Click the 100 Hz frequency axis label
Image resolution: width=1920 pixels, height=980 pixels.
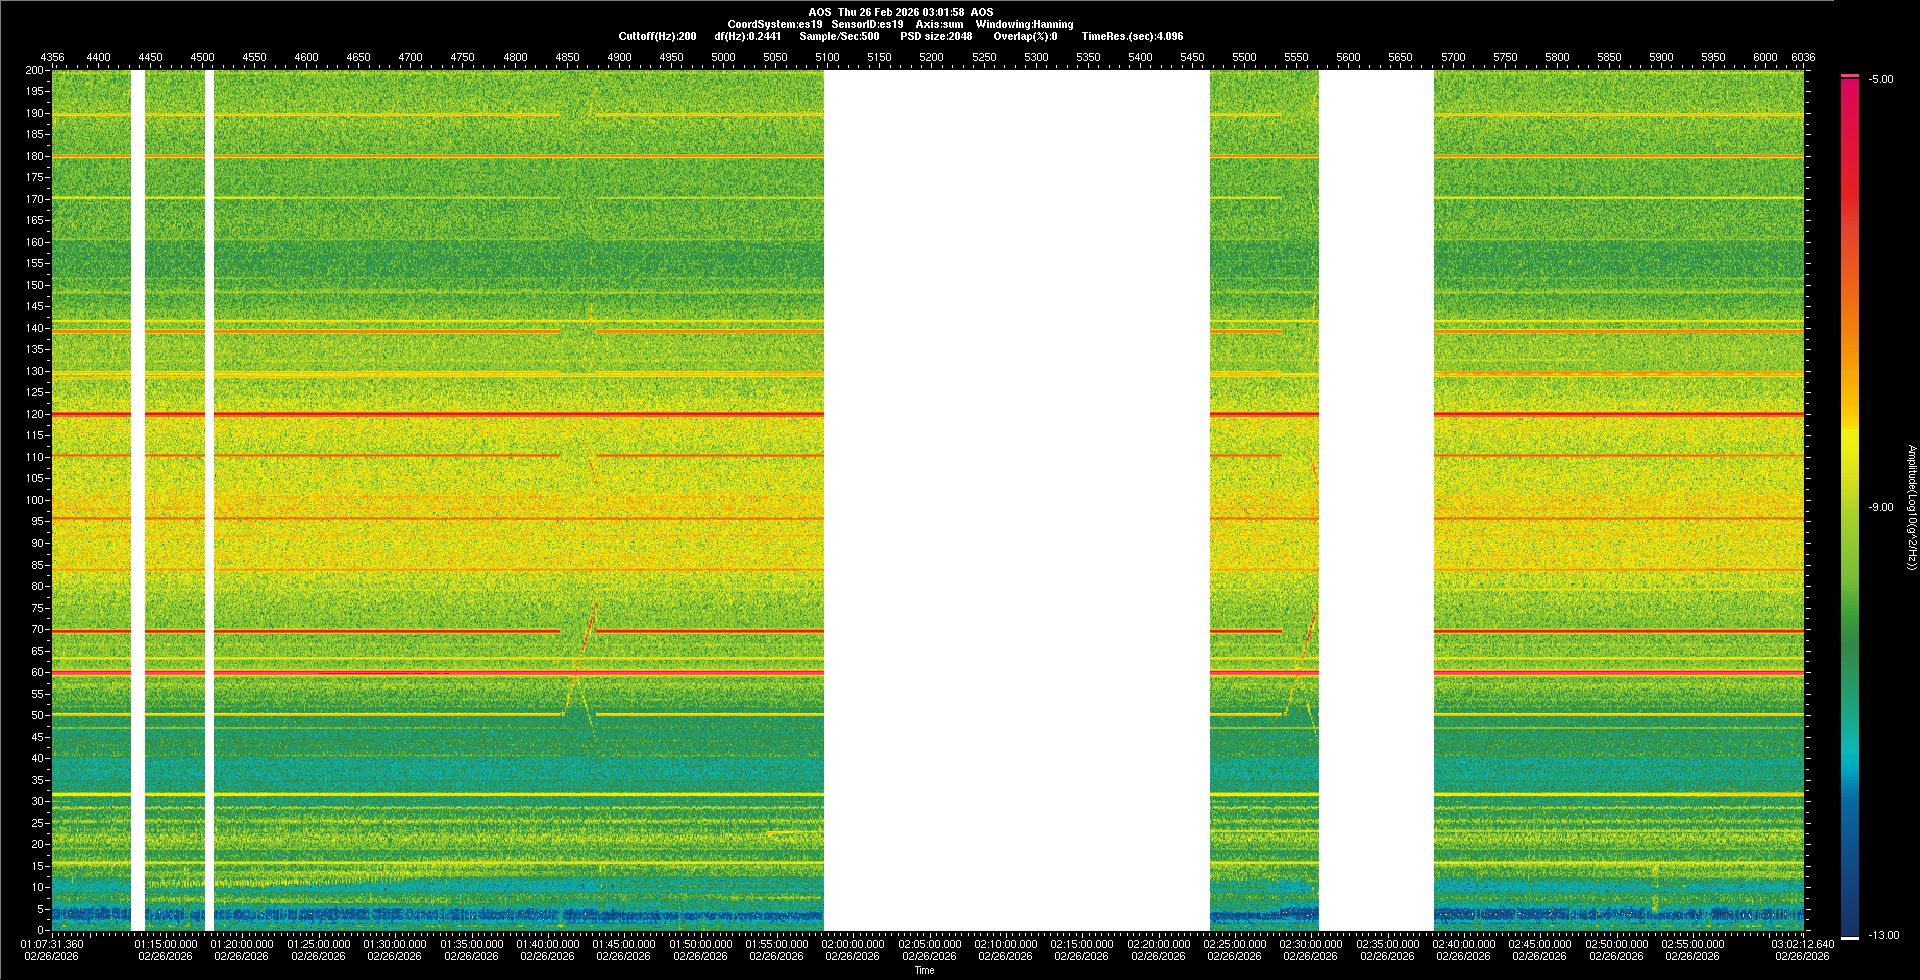34,500
